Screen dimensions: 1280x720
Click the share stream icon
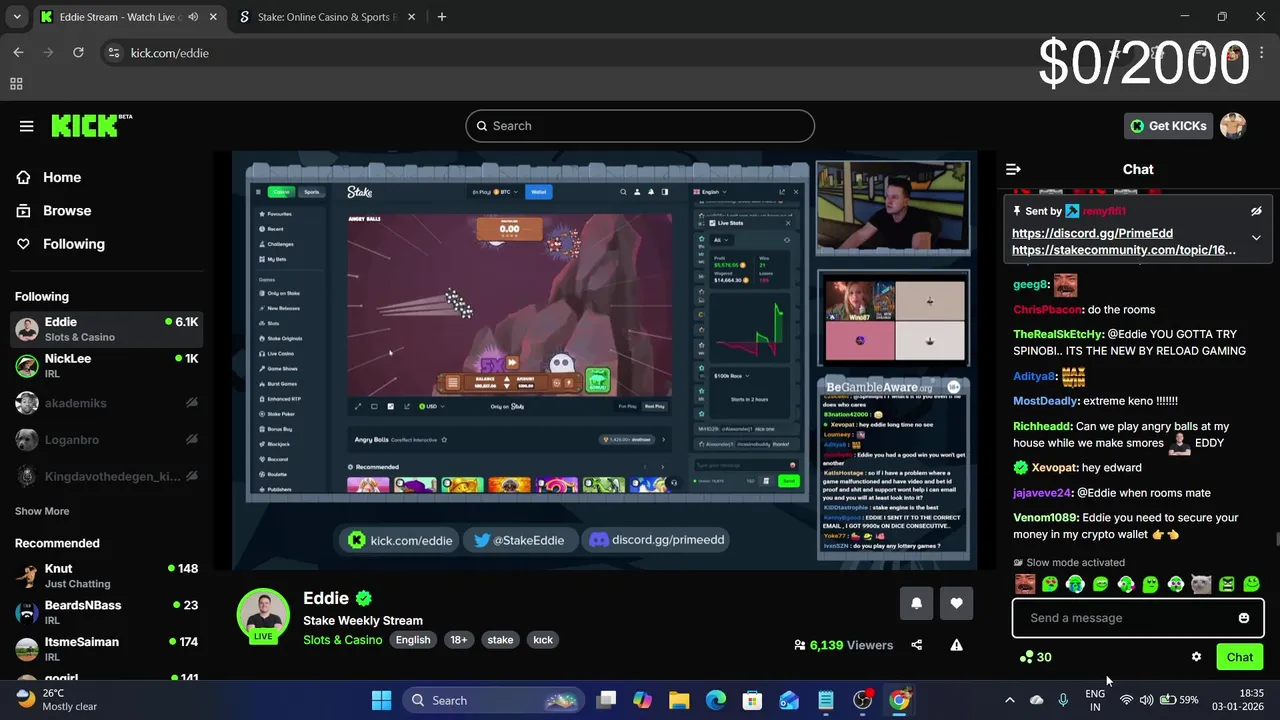[x=917, y=645]
